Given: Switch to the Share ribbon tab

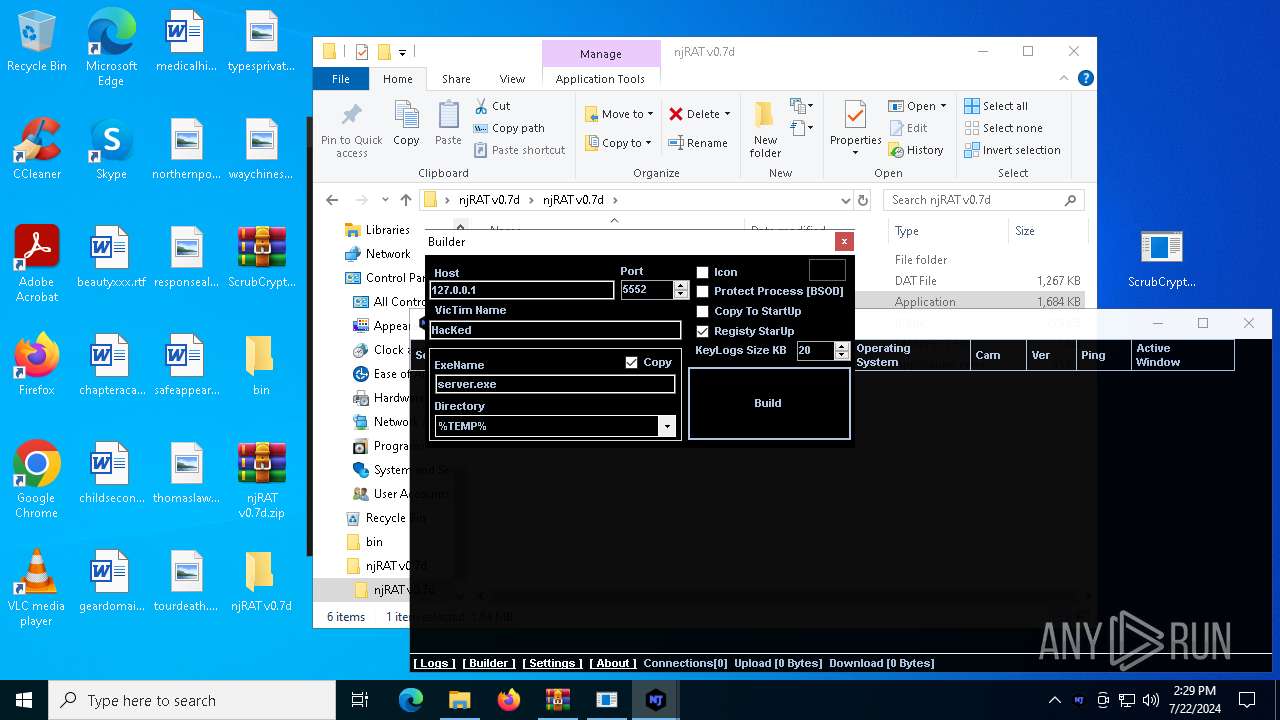Looking at the screenshot, I should [456, 79].
